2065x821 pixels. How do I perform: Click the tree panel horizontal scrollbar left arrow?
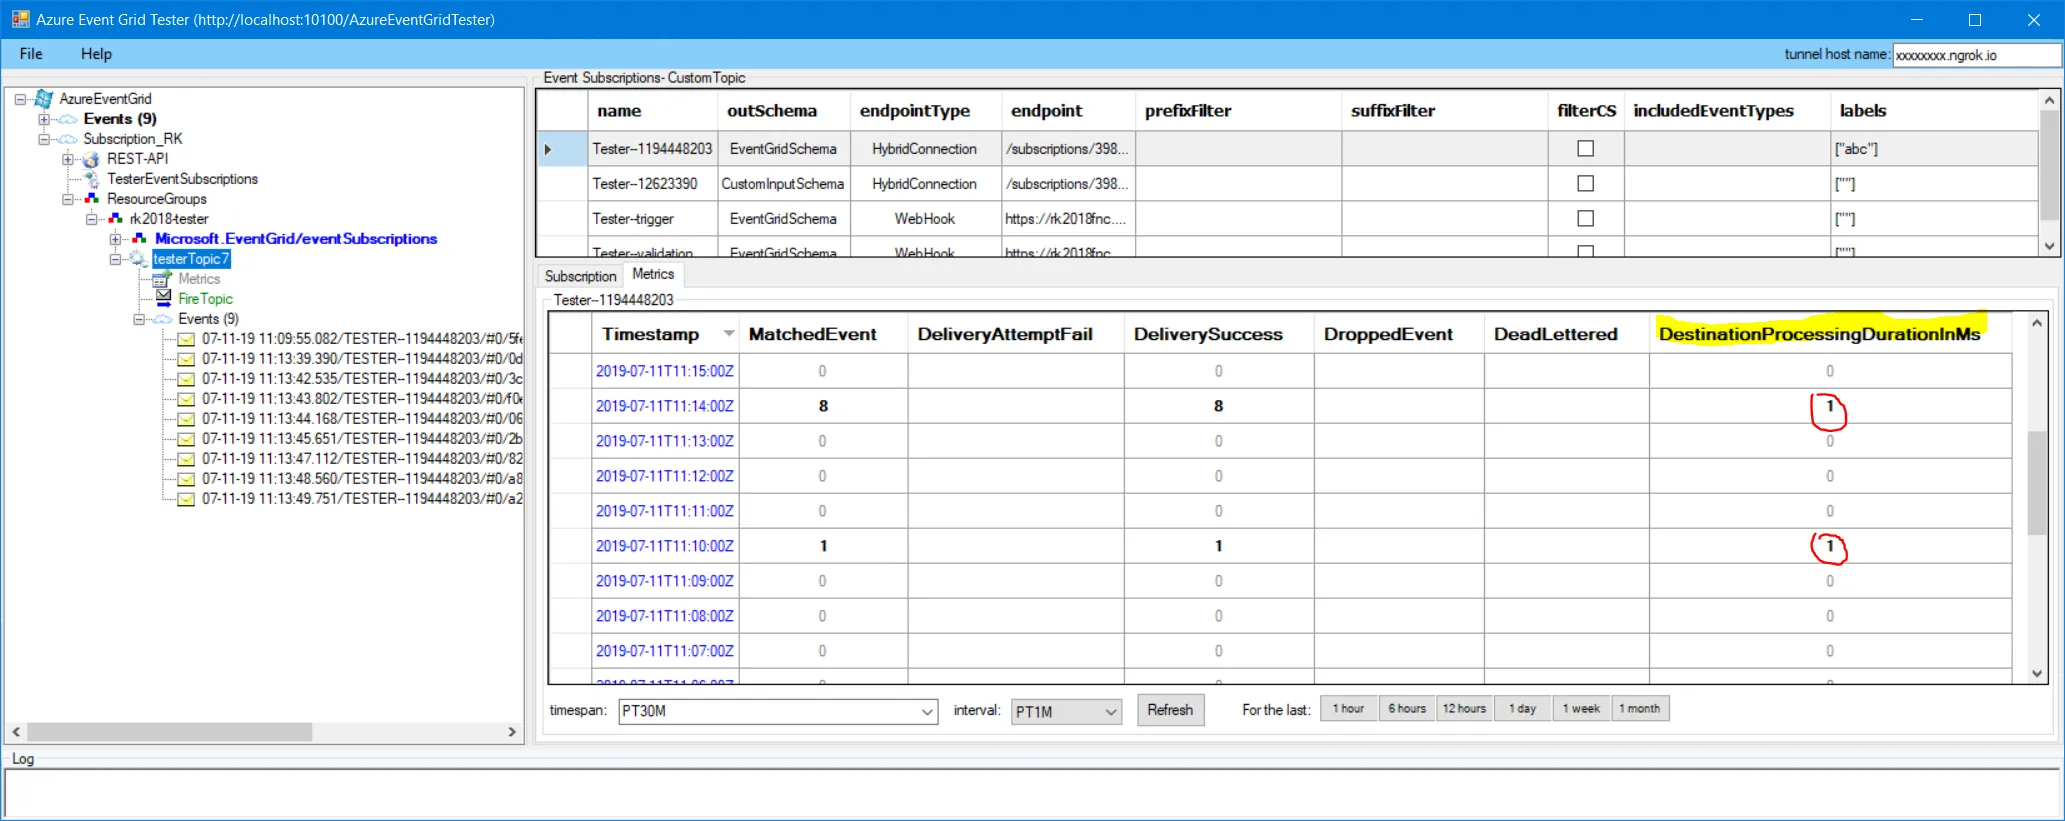click(x=16, y=732)
